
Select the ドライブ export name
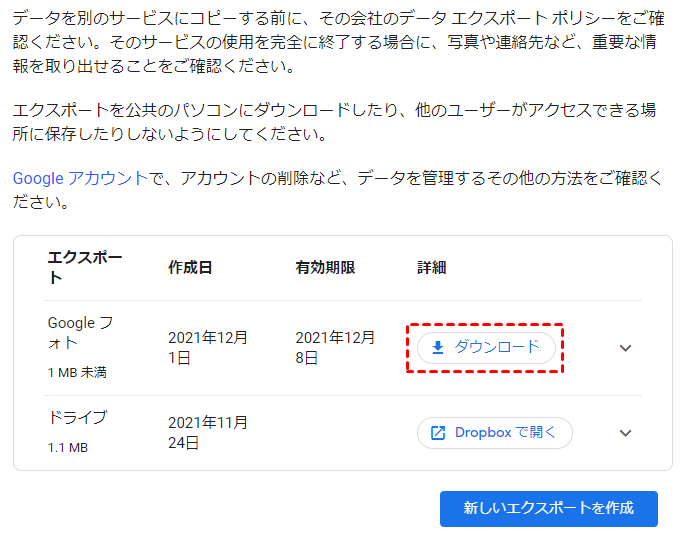point(77,418)
